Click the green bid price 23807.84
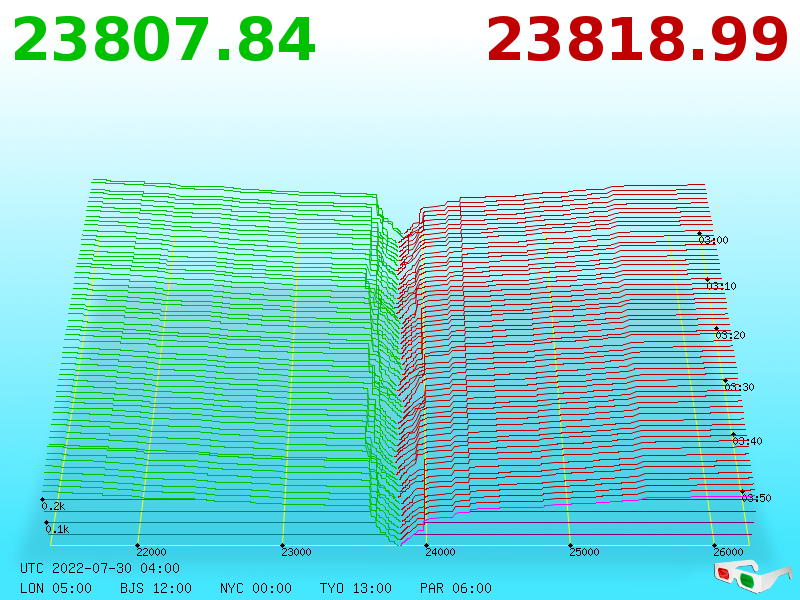The width and height of the screenshot is (800, 600). point(164,40)
